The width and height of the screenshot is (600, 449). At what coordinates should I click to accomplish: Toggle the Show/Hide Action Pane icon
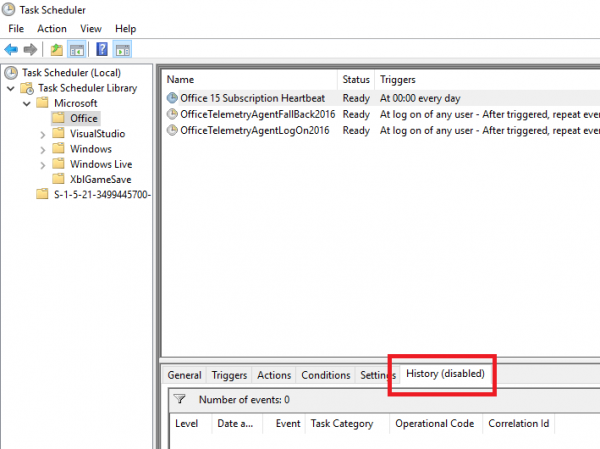[x=123, y=50]
